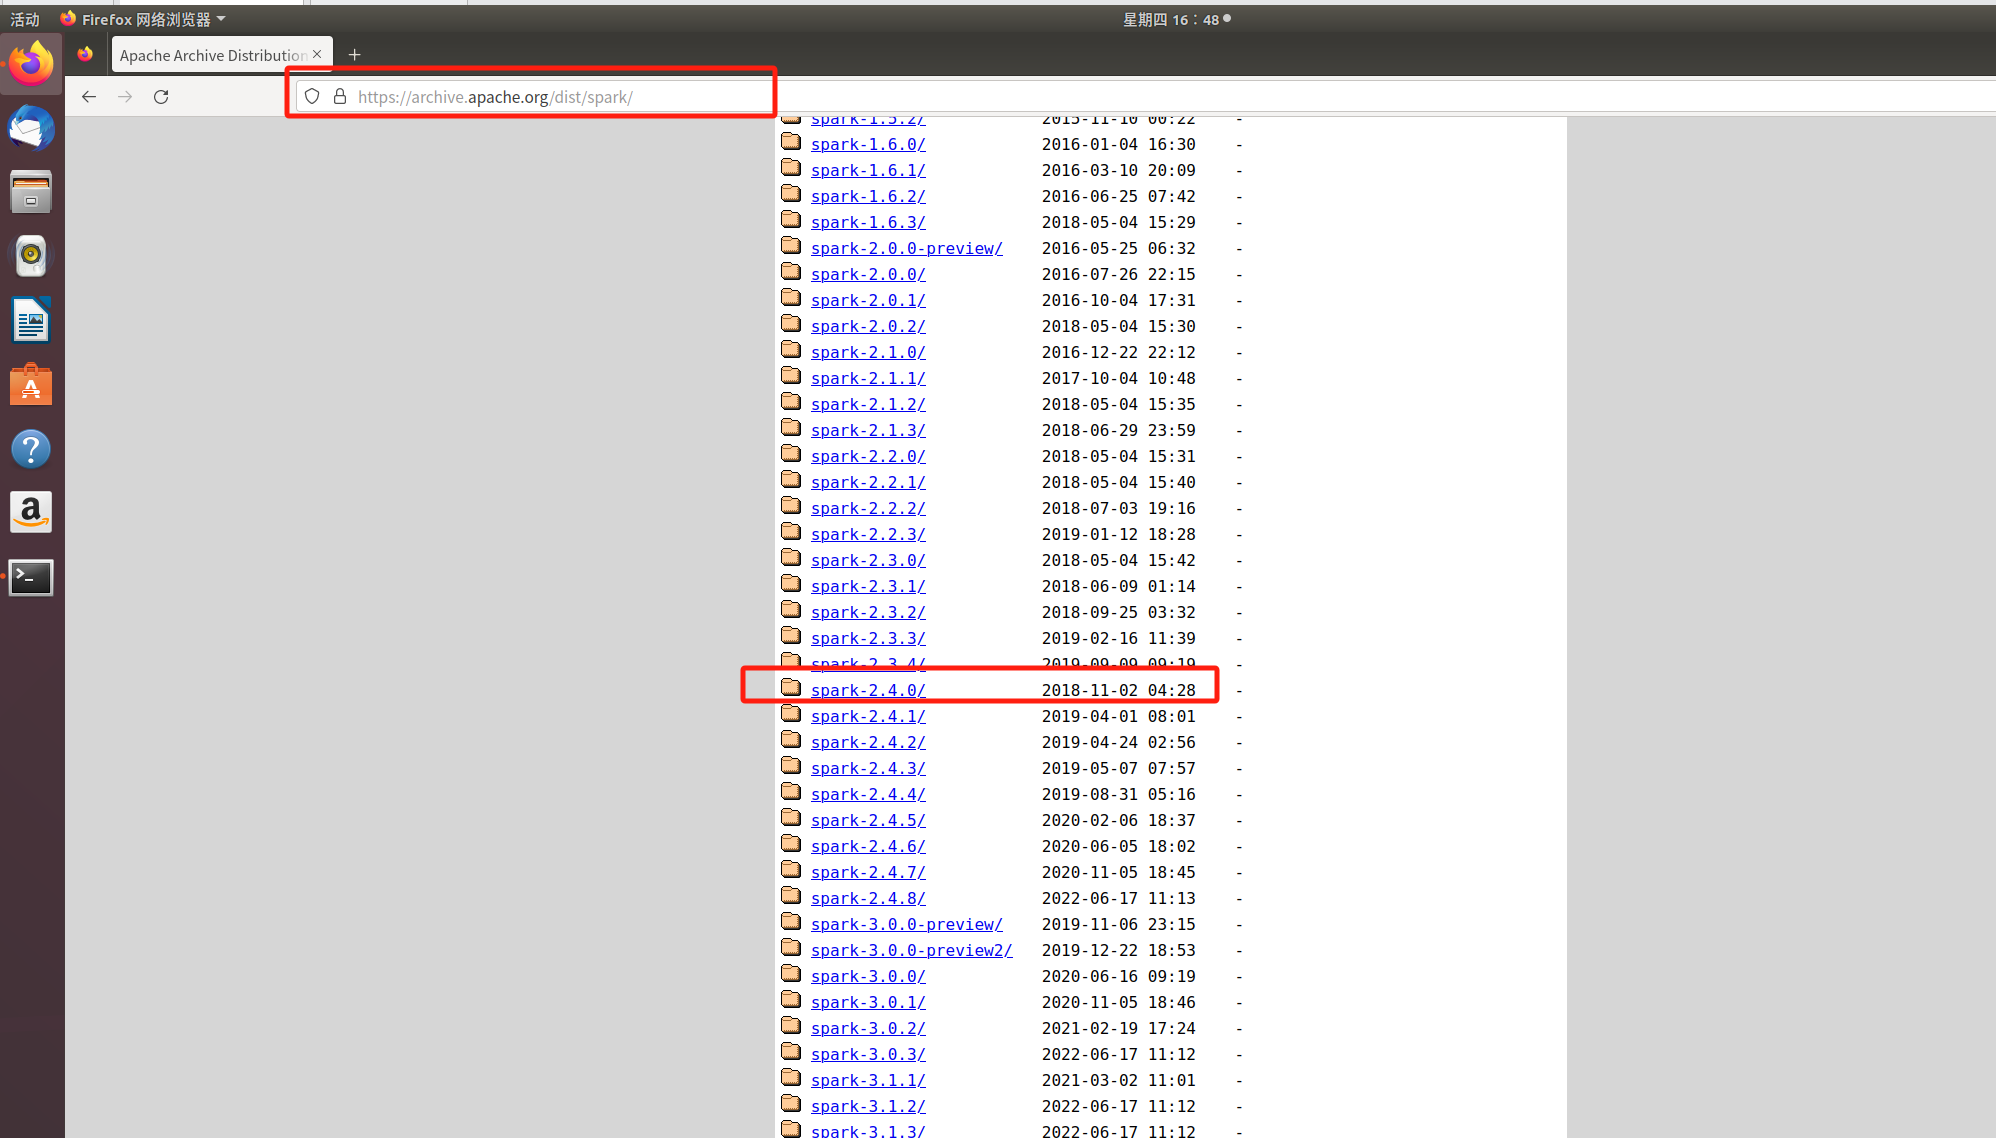The image size is (1996, 1138).
Task: Open the clock and calendar panel
Action: pyautogui.click(x=1172, y=19)
